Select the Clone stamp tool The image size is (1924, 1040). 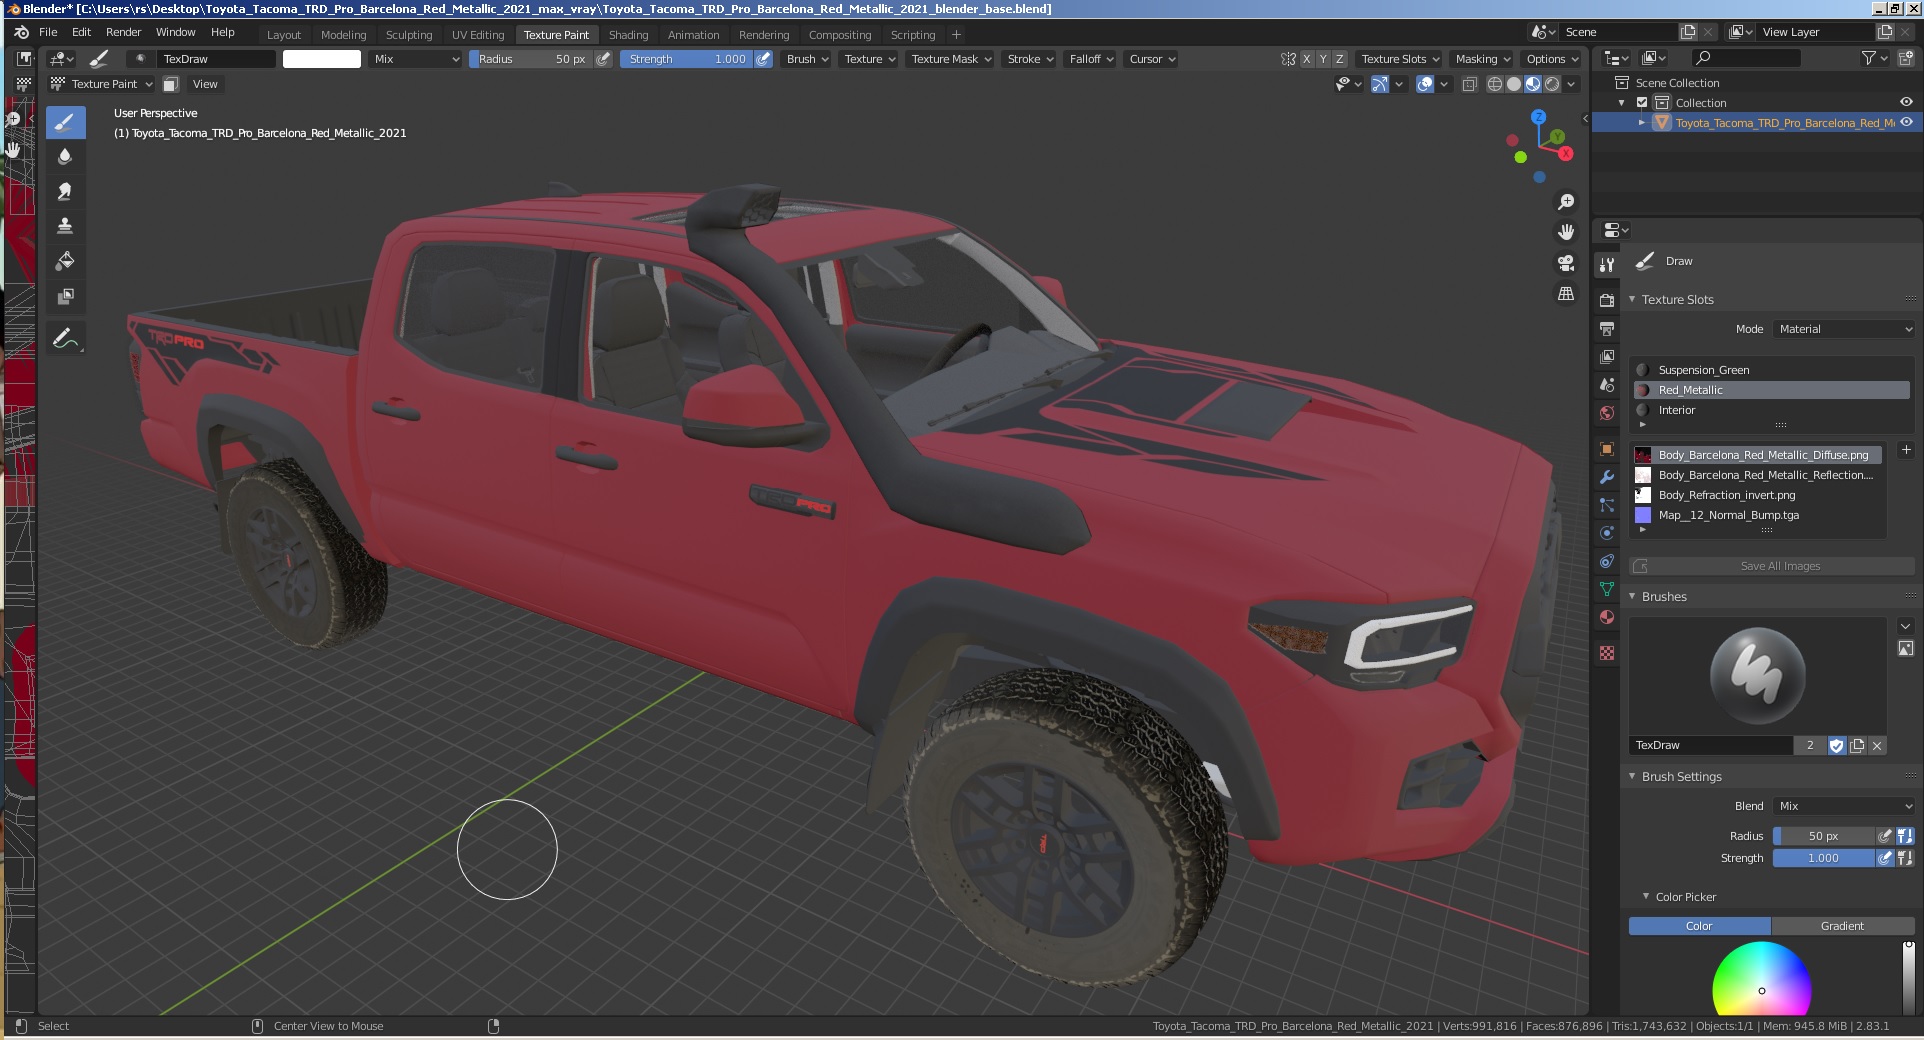pyautogui.click(x=65, y=226)
